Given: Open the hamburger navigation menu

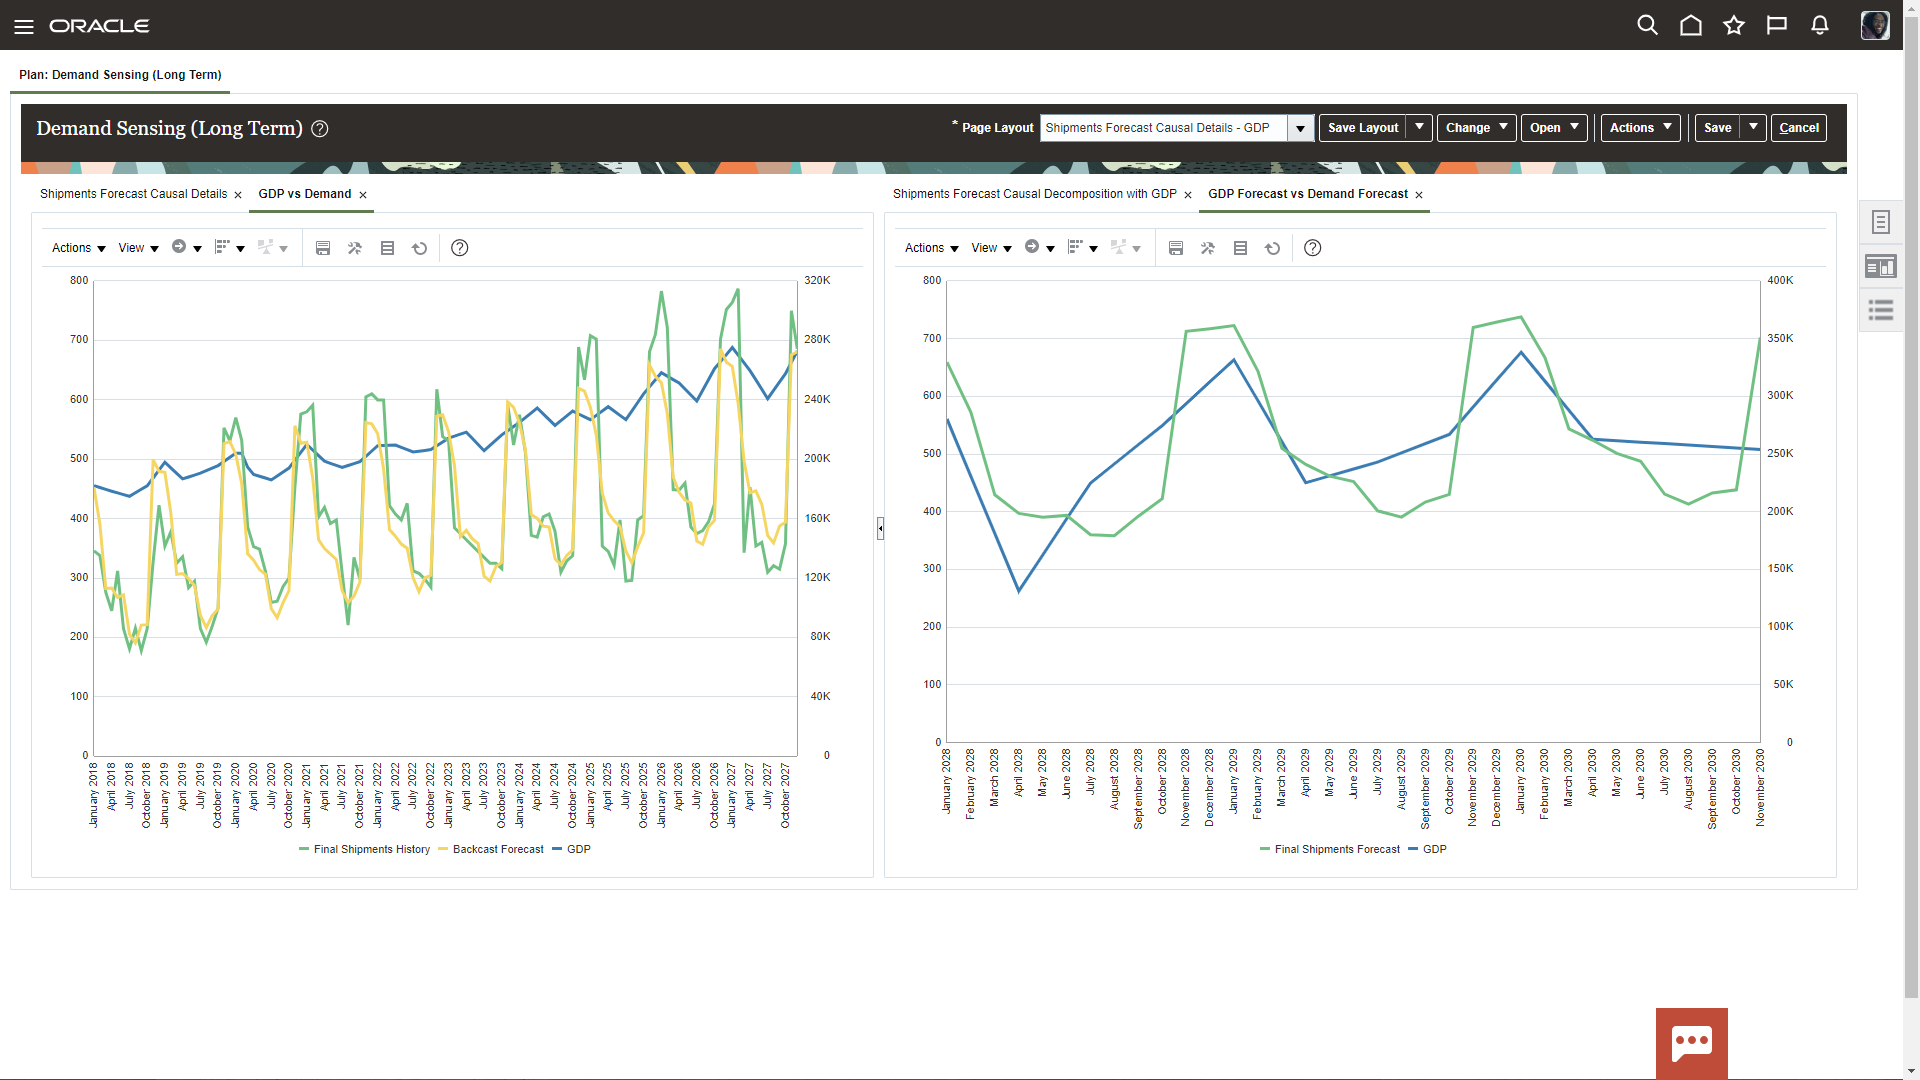Looking at the screenshot, I should tap(24, 26).
